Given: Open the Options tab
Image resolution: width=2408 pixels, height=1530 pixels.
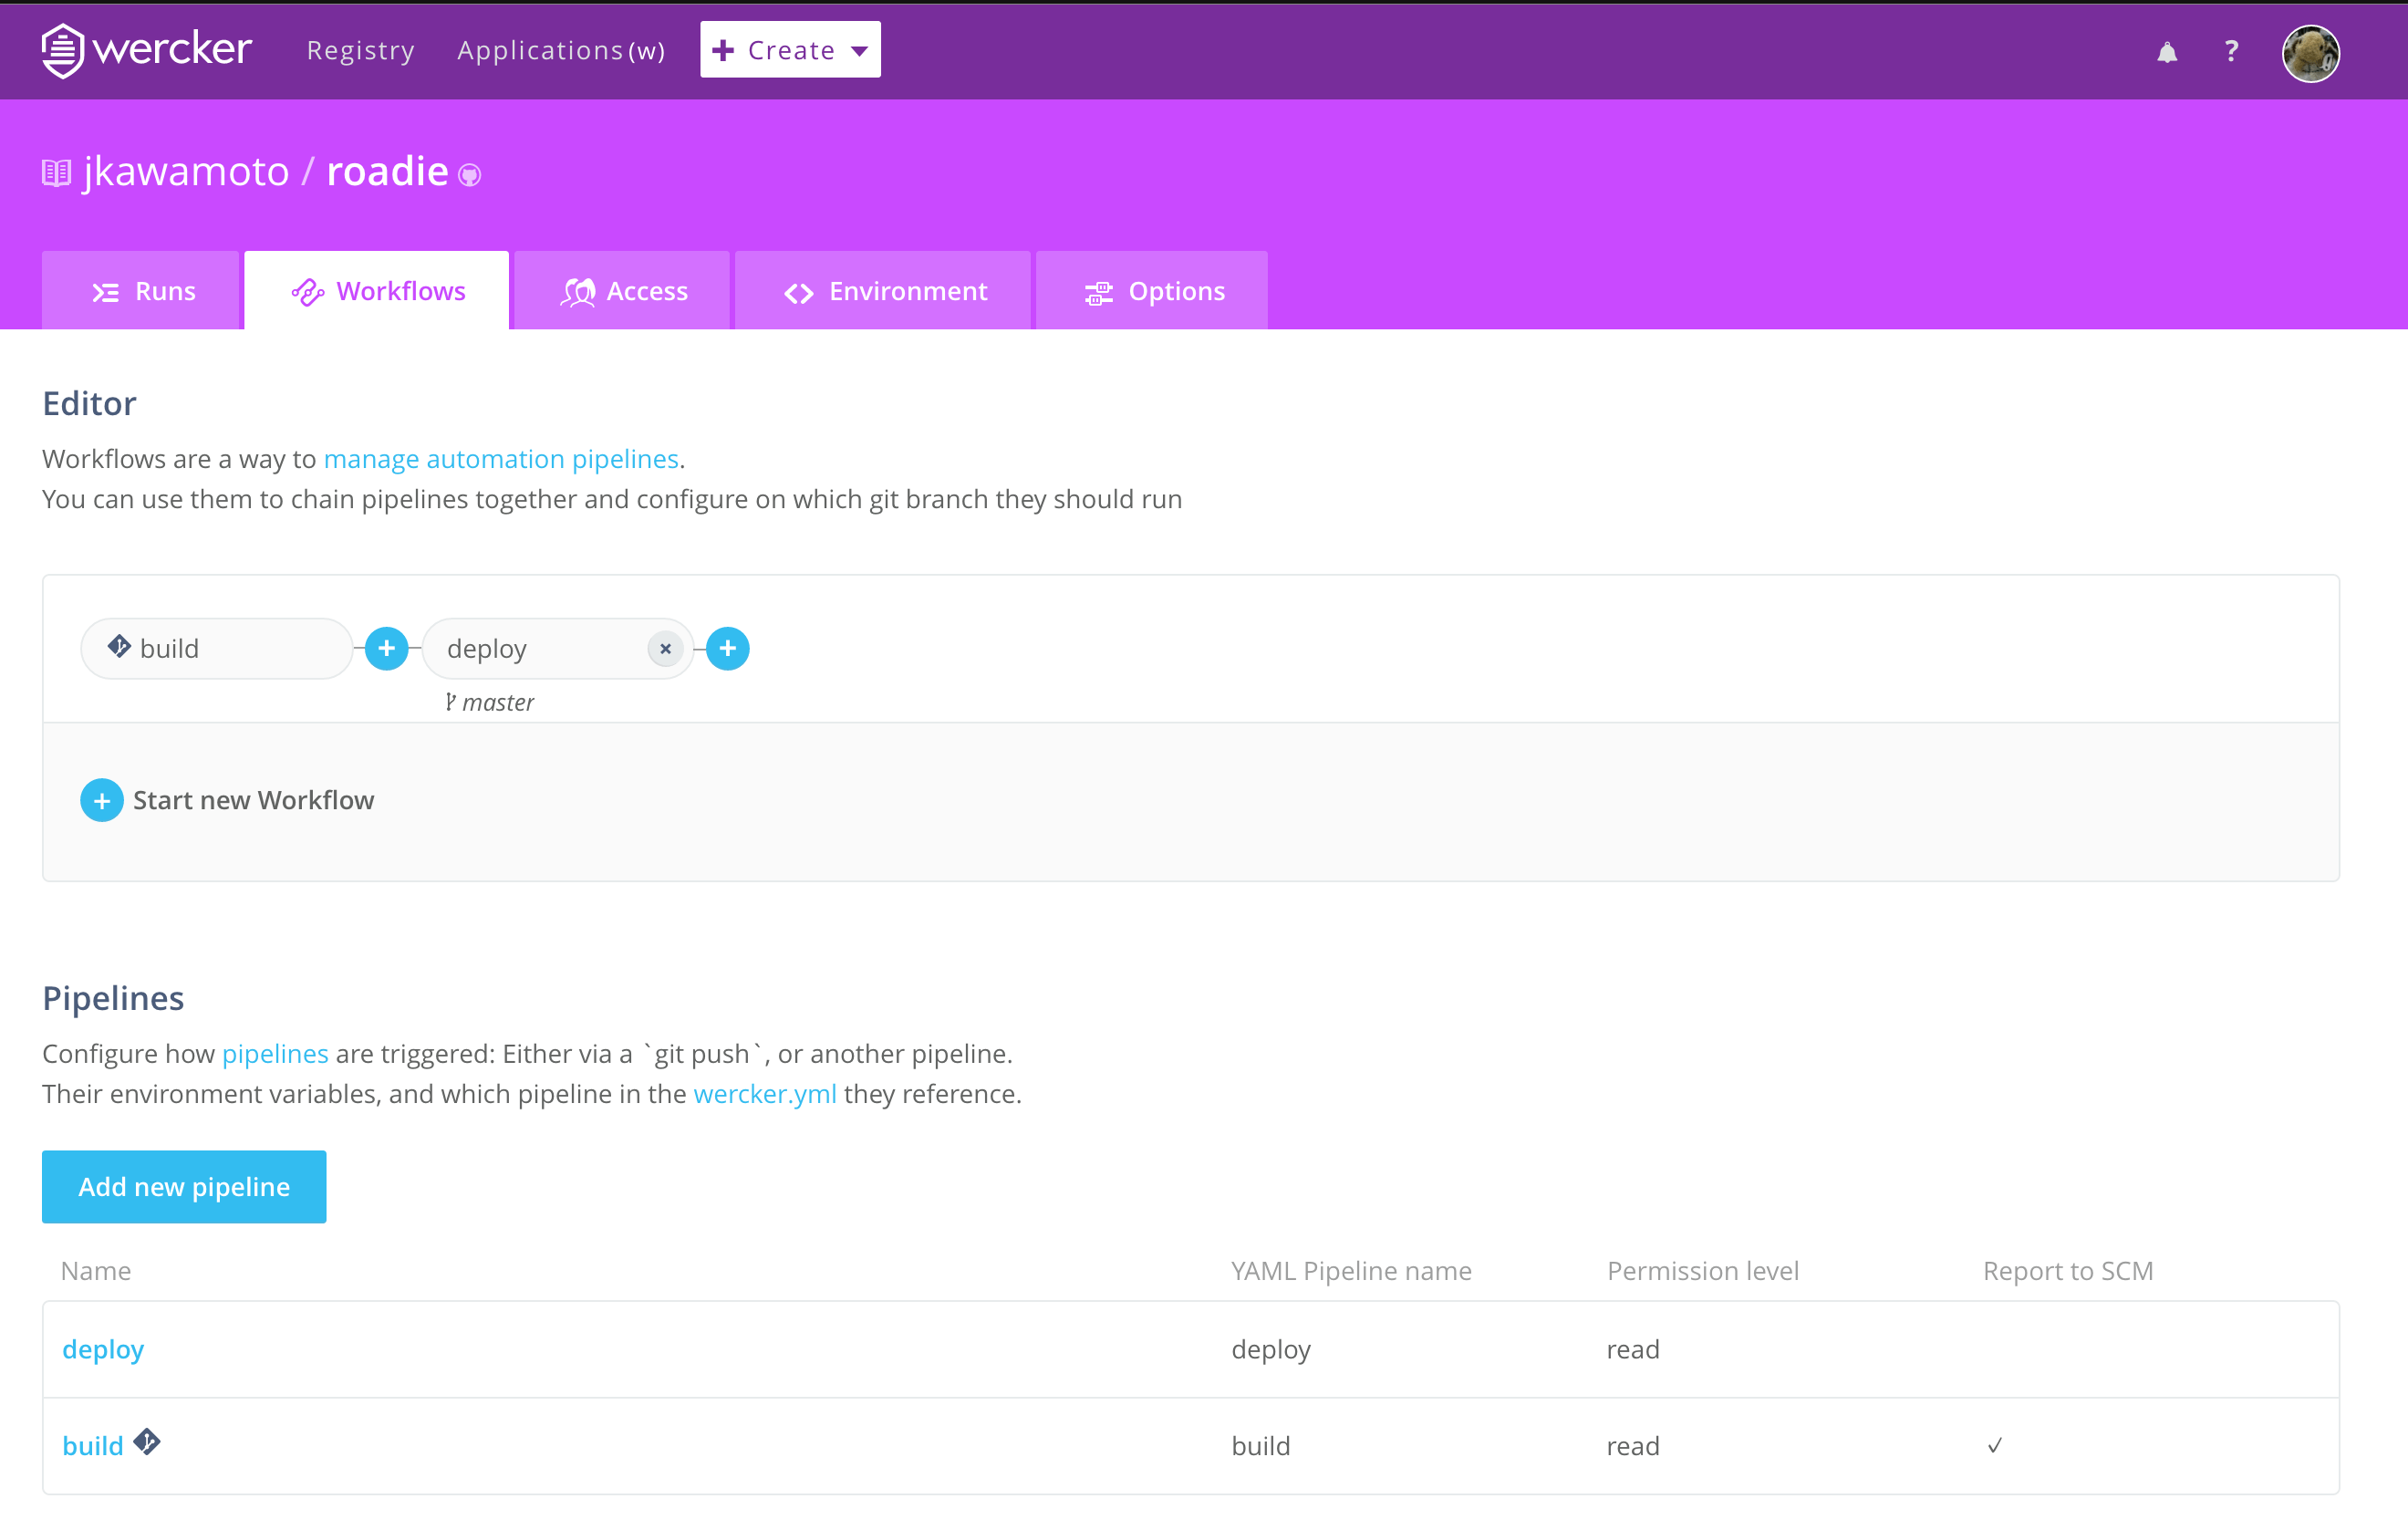Looking at the screenshot, I should coord(1153,291).
